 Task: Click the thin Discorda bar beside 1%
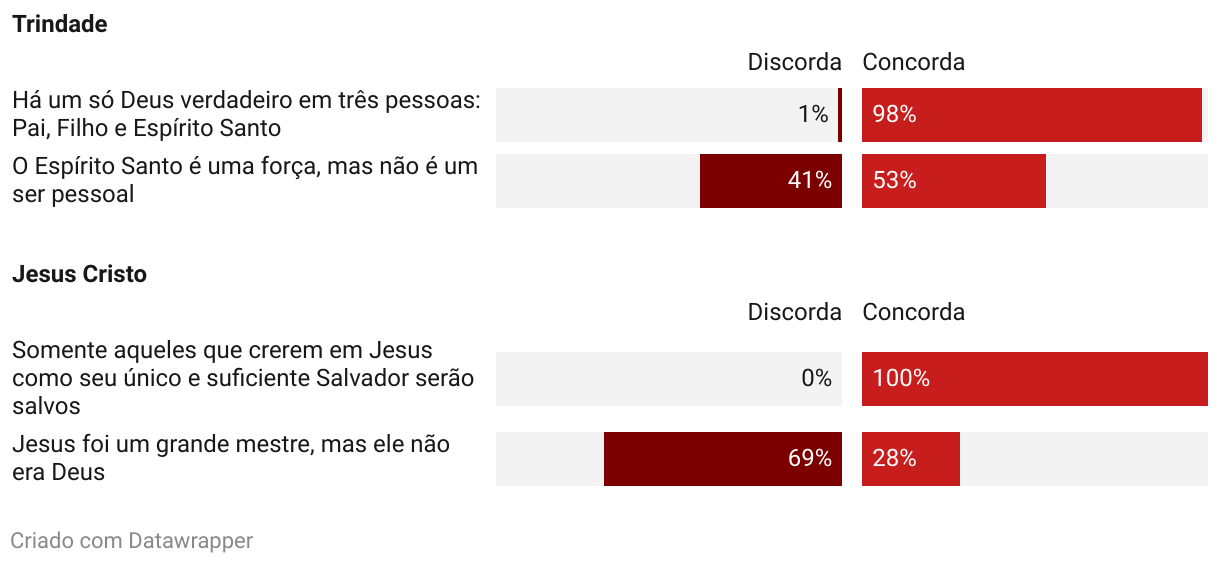coord(840,115)
